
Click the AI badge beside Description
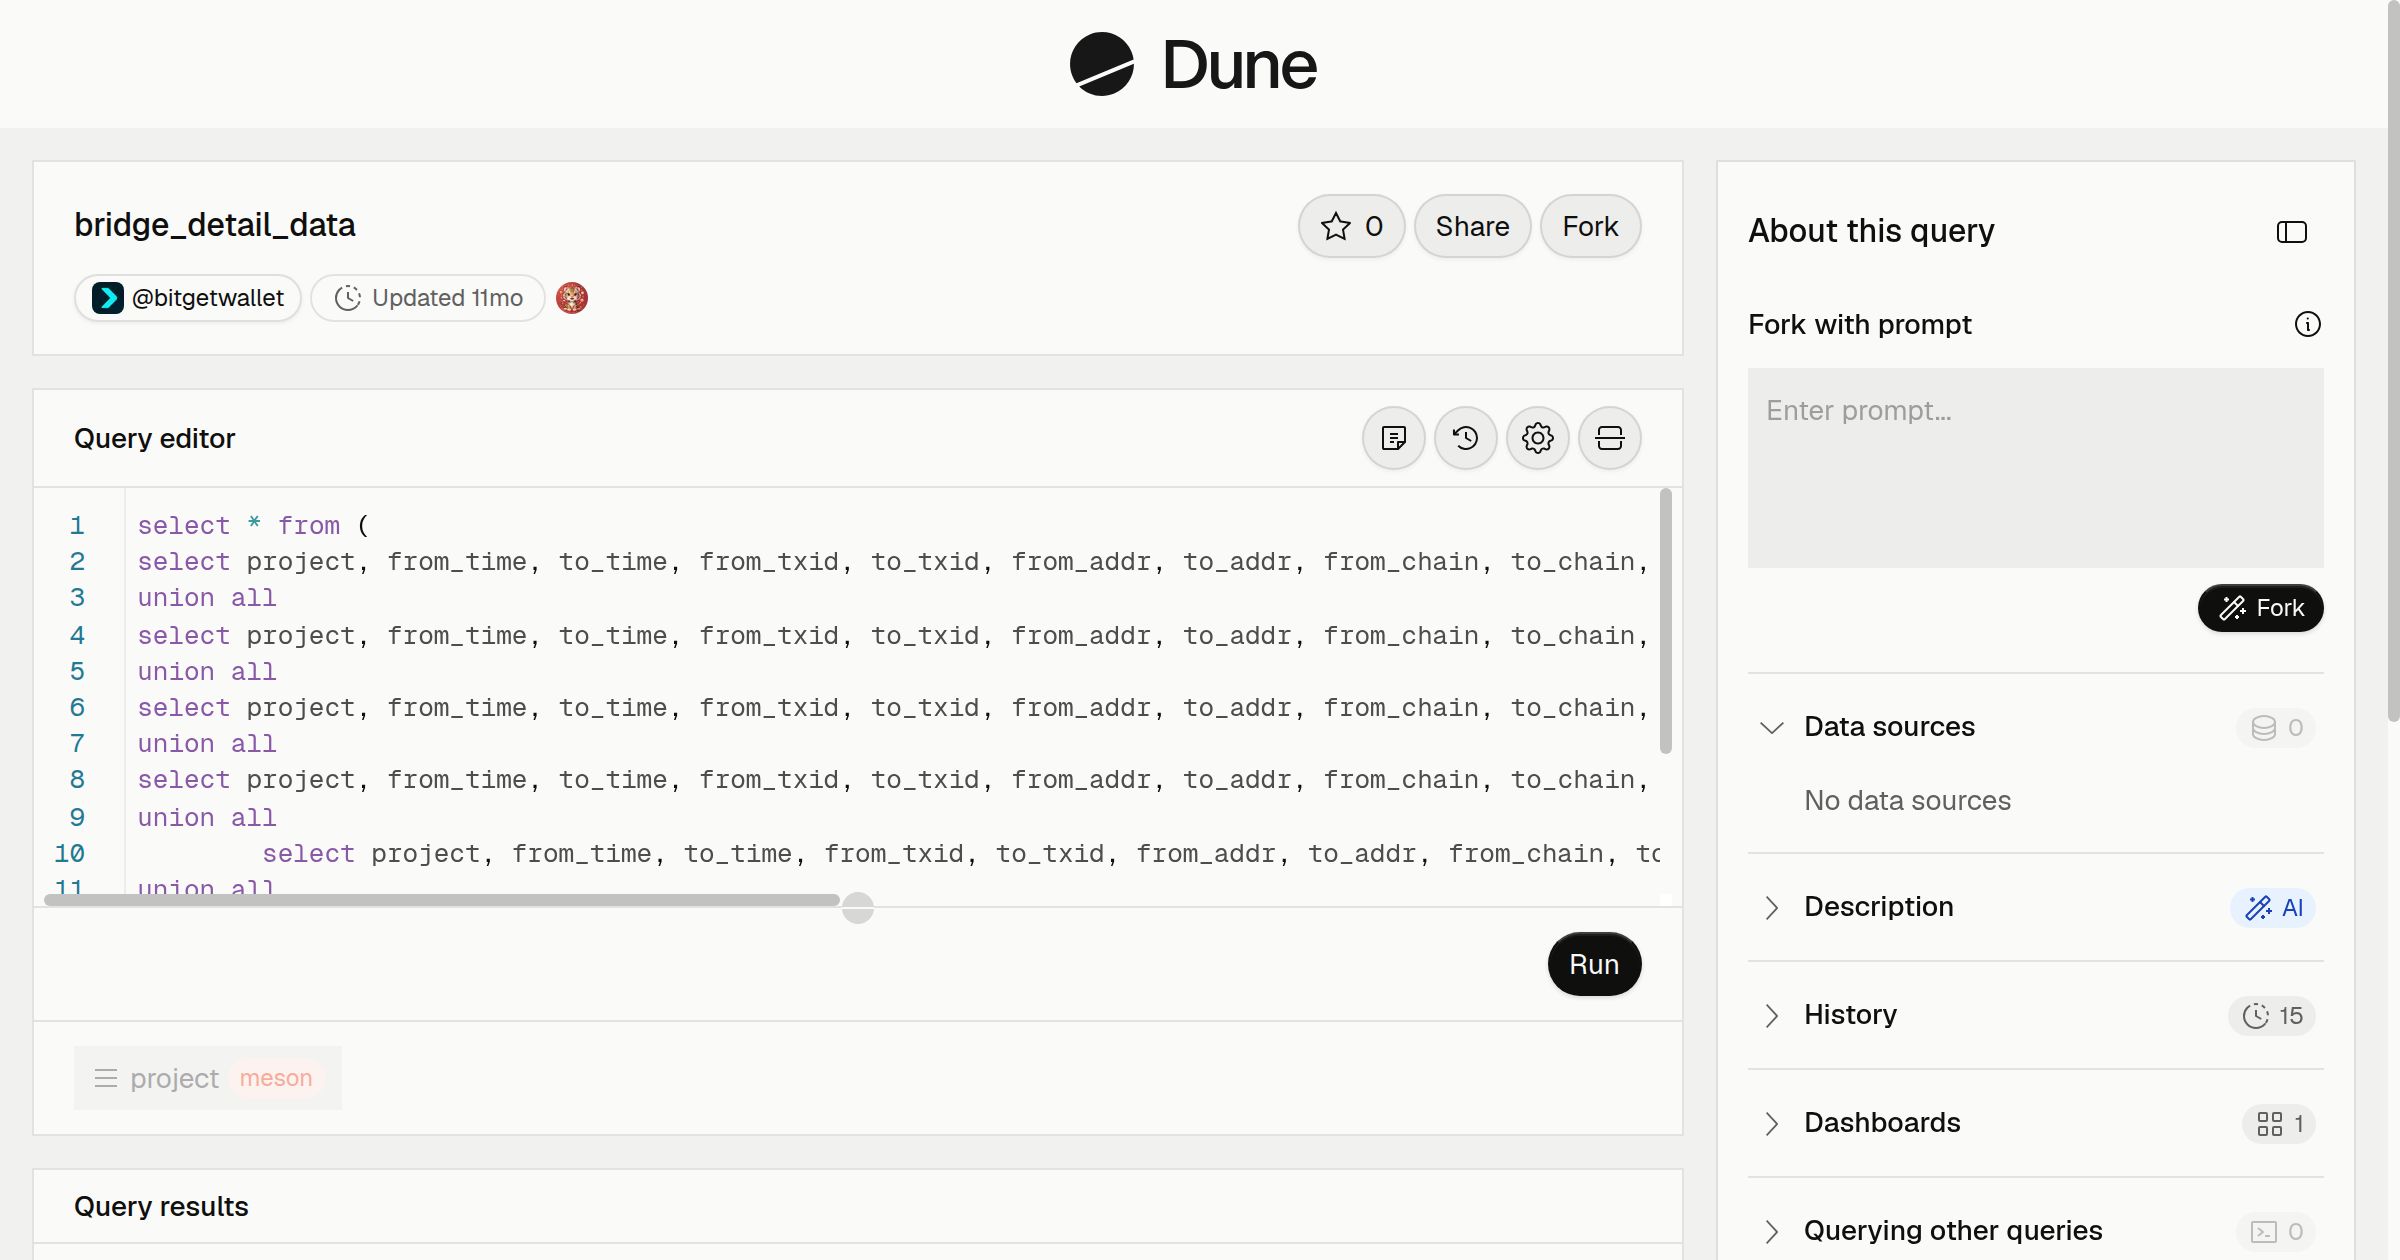(2273, 907)
